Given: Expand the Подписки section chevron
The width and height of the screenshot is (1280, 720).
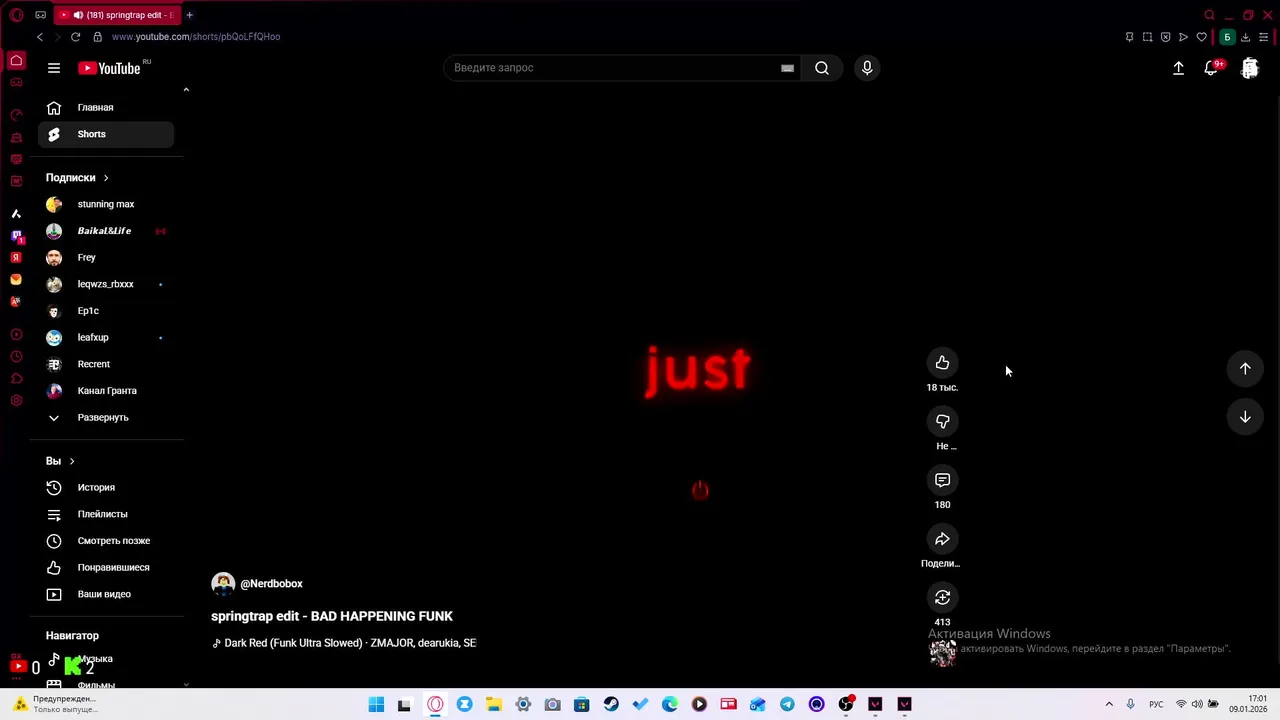Looking at the screenshot, I should pos(105,178).
